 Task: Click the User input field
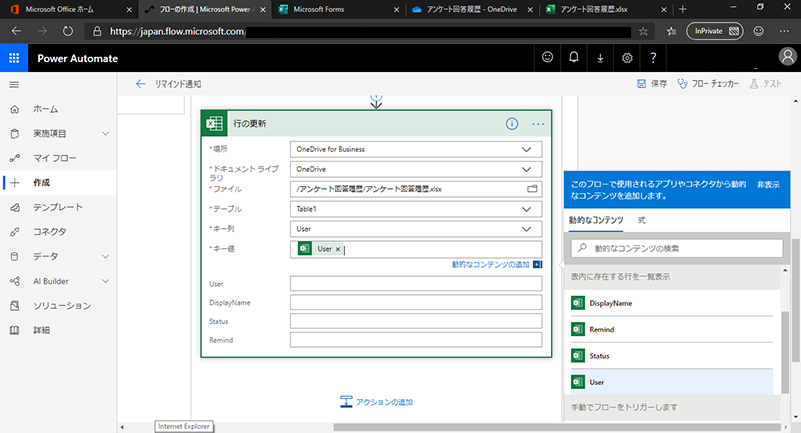(416, 283)
